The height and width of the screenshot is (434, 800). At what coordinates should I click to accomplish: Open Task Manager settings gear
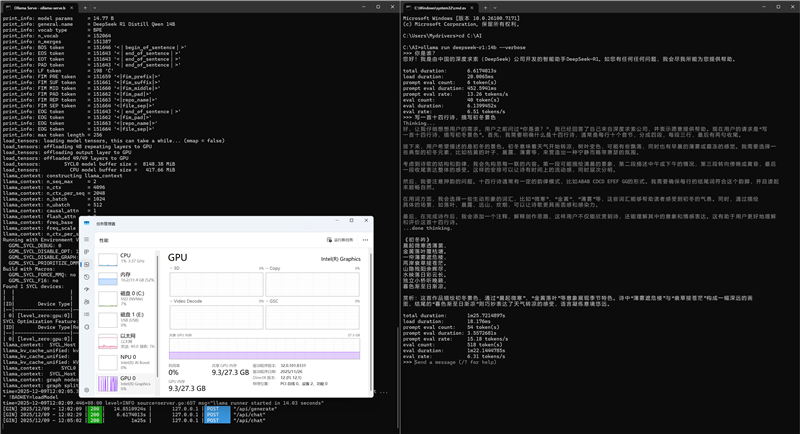87,389
